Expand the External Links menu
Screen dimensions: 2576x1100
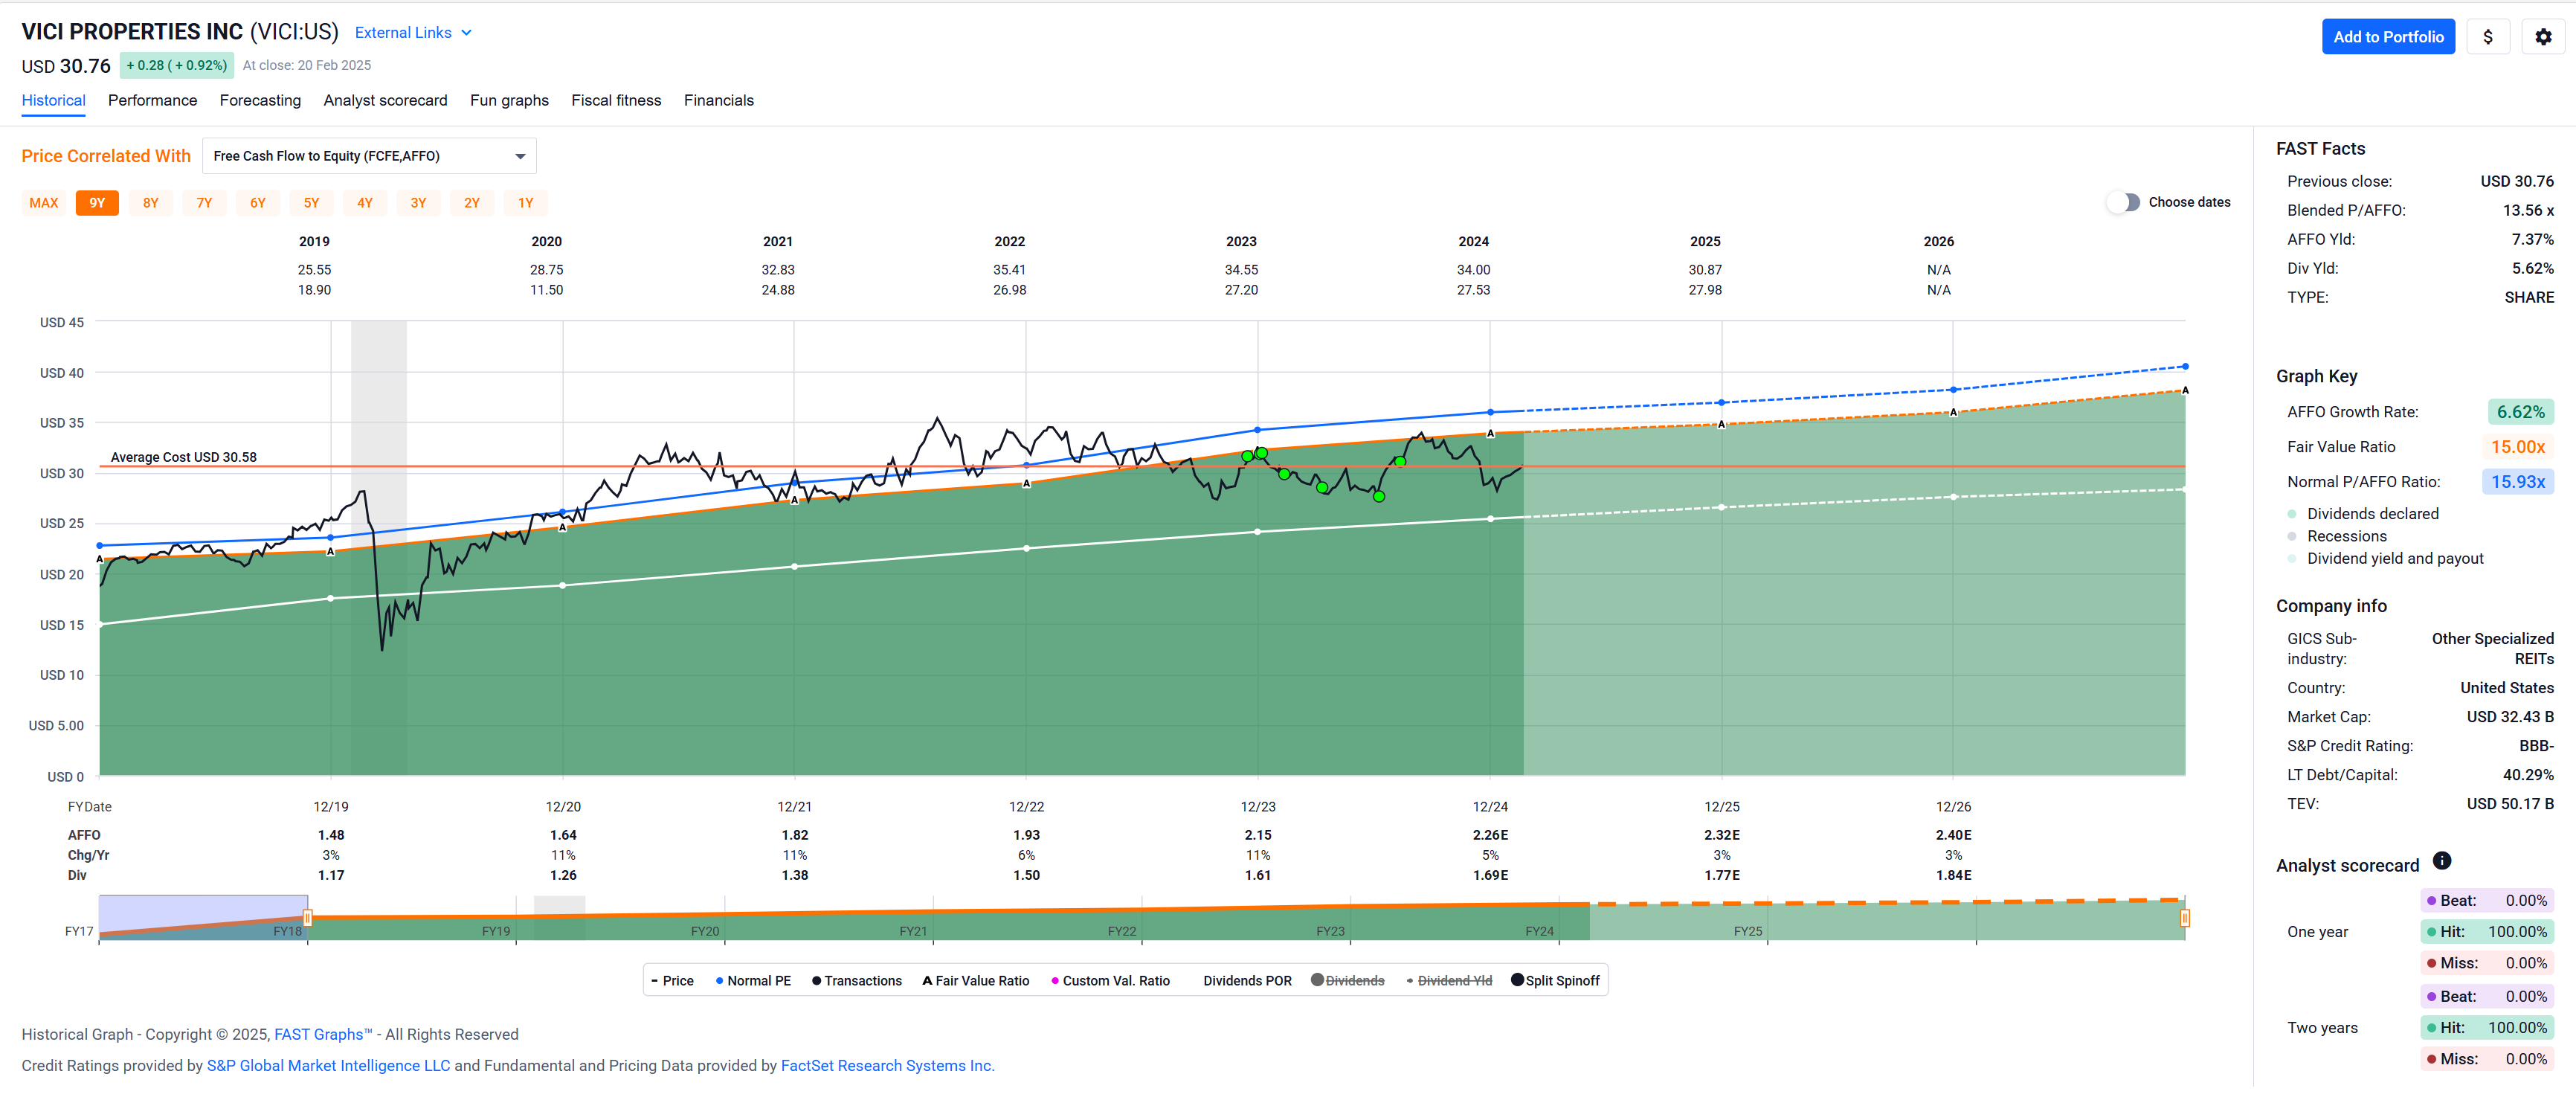(413, 33)
